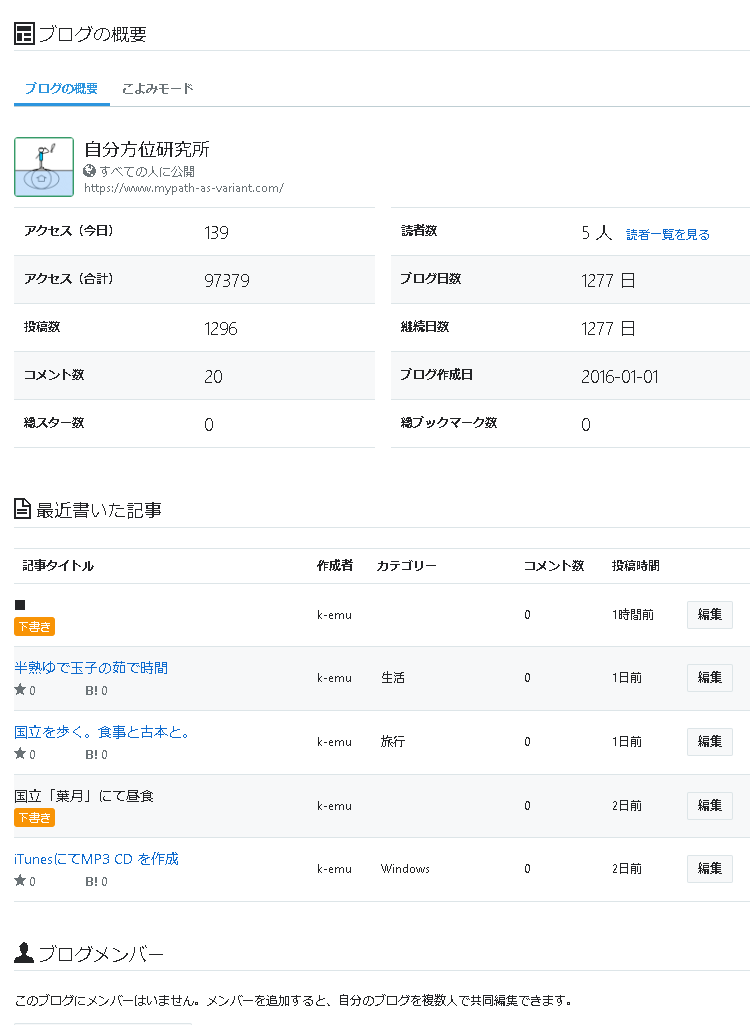This screenshot has height=1025, width=750.
Task: Switch to the こよみモード tab
Action: tap(158, 88)
